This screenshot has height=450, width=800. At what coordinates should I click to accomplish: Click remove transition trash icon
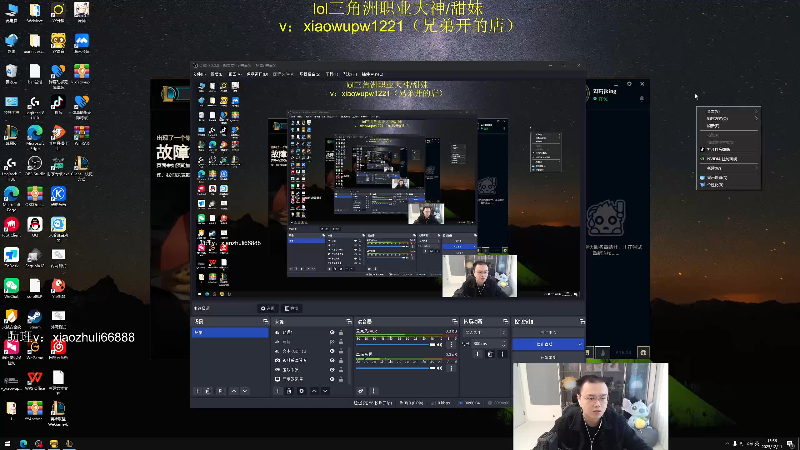click(x=490, y=354)
